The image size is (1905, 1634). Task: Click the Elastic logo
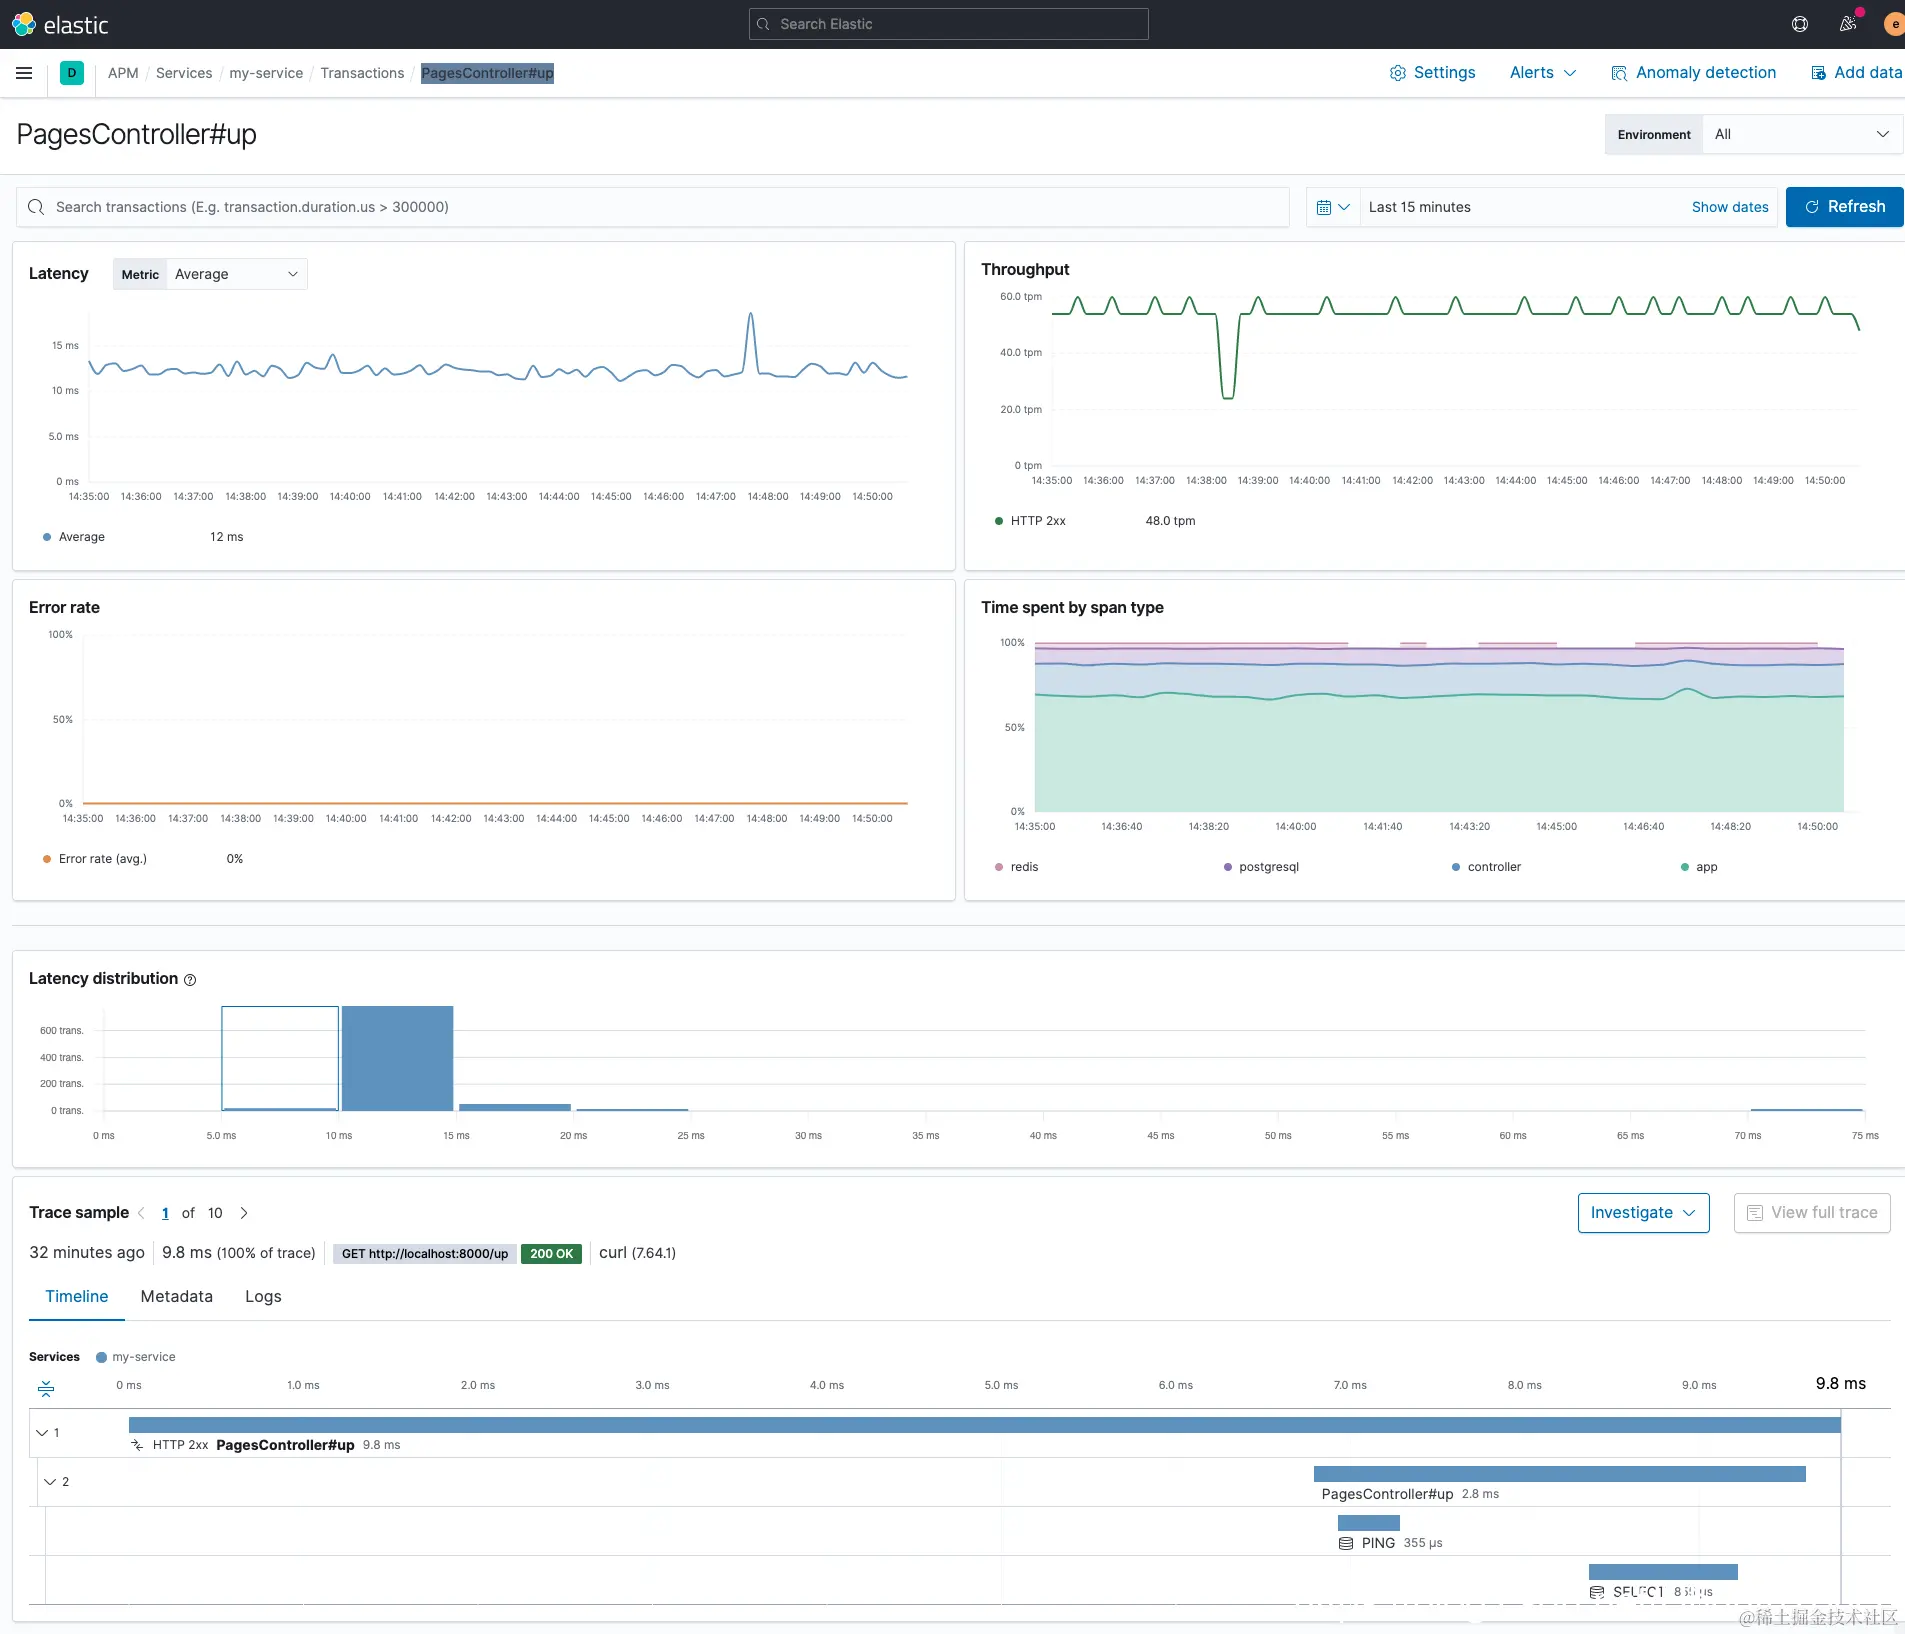[x=60, y=24]
